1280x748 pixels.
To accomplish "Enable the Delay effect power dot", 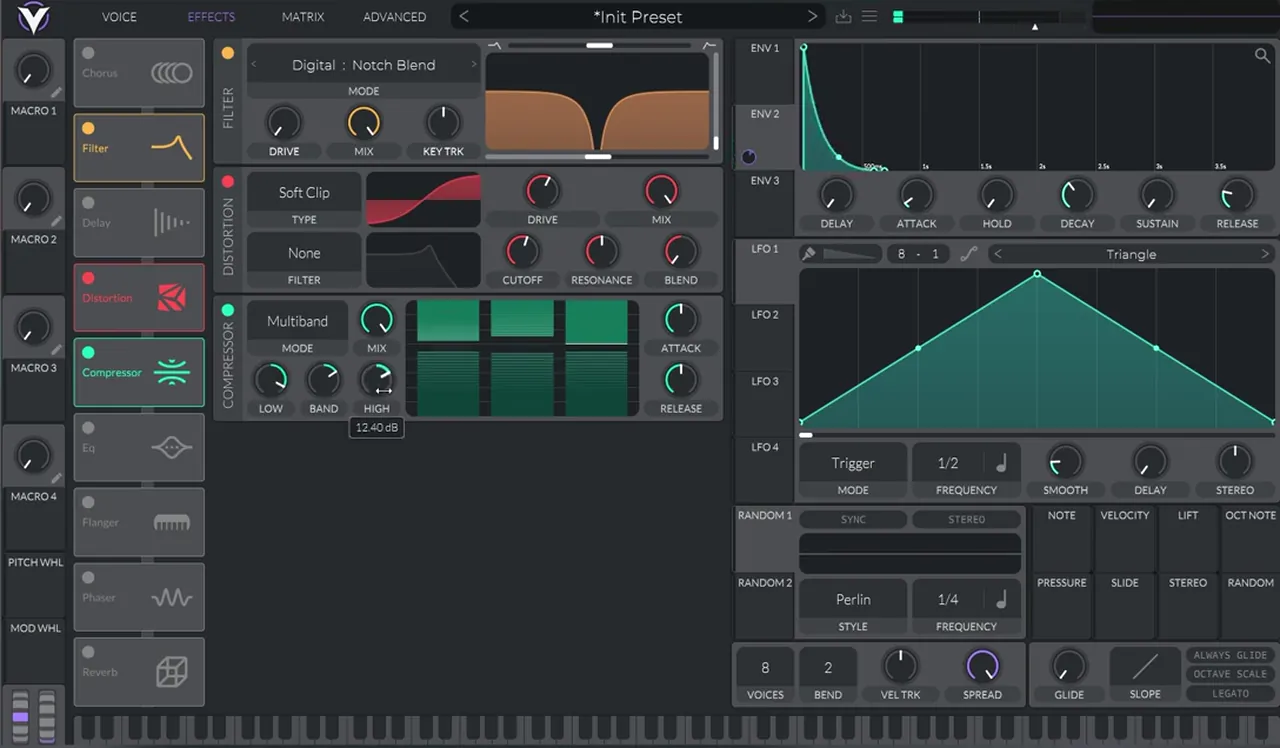I will tap(88, 203).
